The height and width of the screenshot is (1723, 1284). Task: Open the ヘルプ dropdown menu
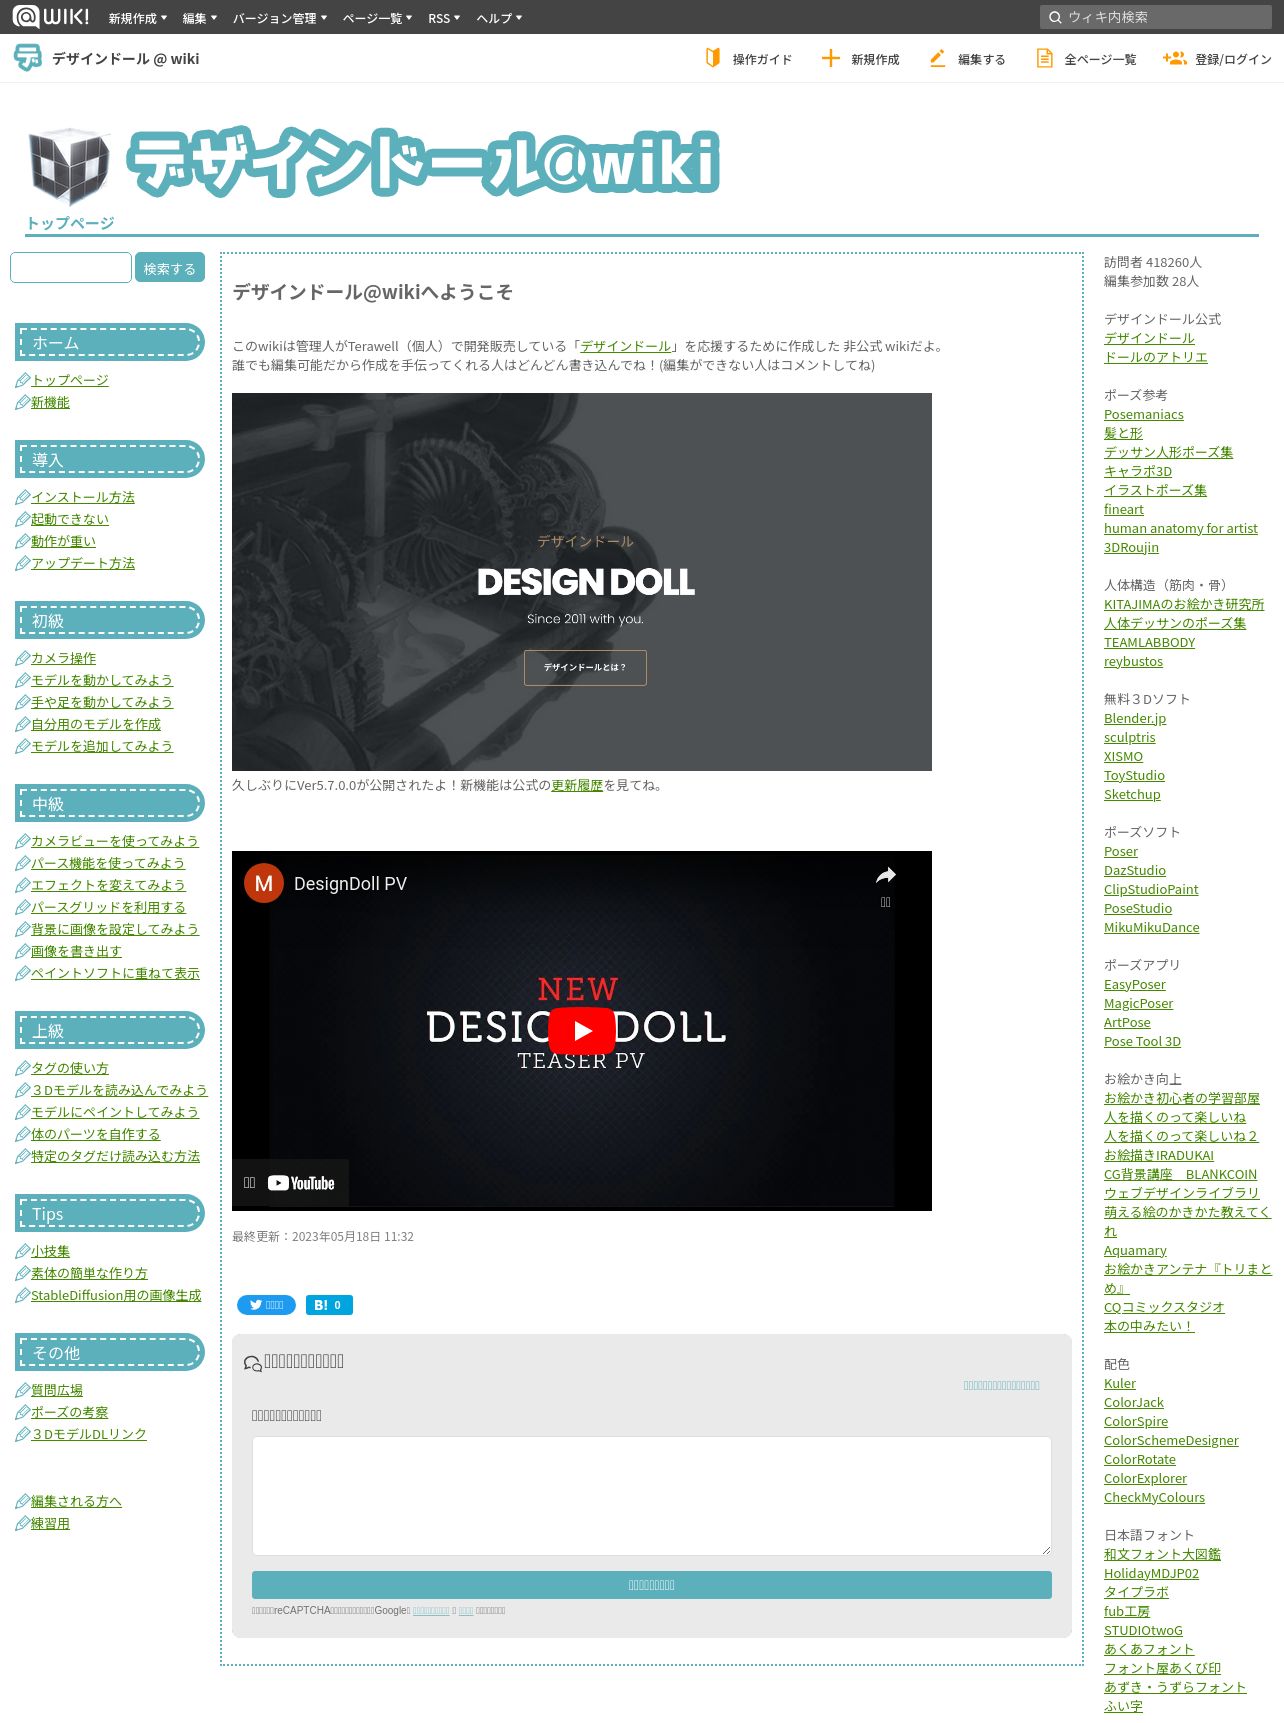(x=499, y=18)
